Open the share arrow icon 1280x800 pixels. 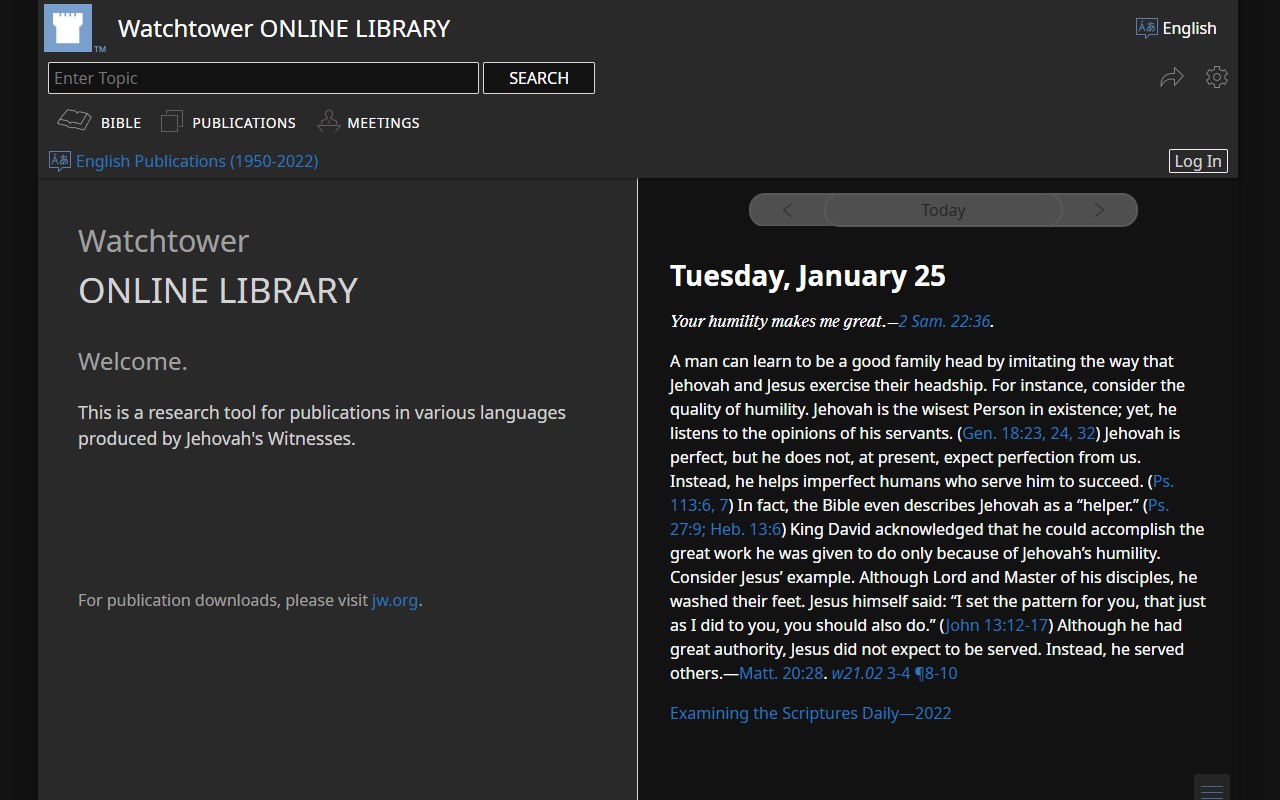(1172, 77)
